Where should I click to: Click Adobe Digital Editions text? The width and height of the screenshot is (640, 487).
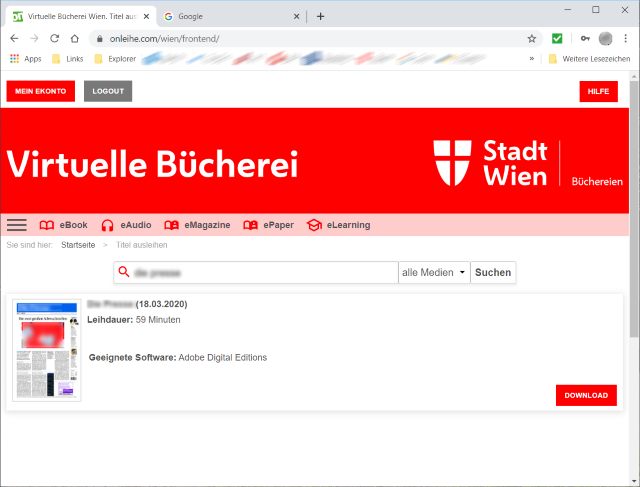point(223,358)
